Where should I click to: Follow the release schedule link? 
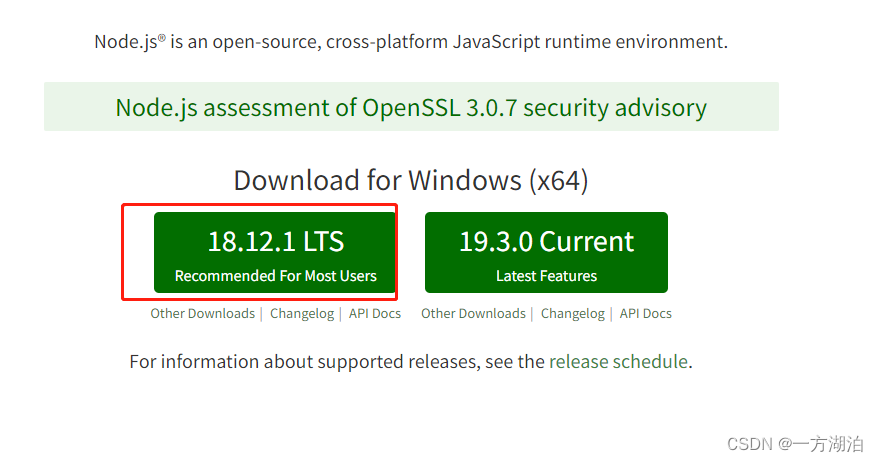(x=618, y=362)
